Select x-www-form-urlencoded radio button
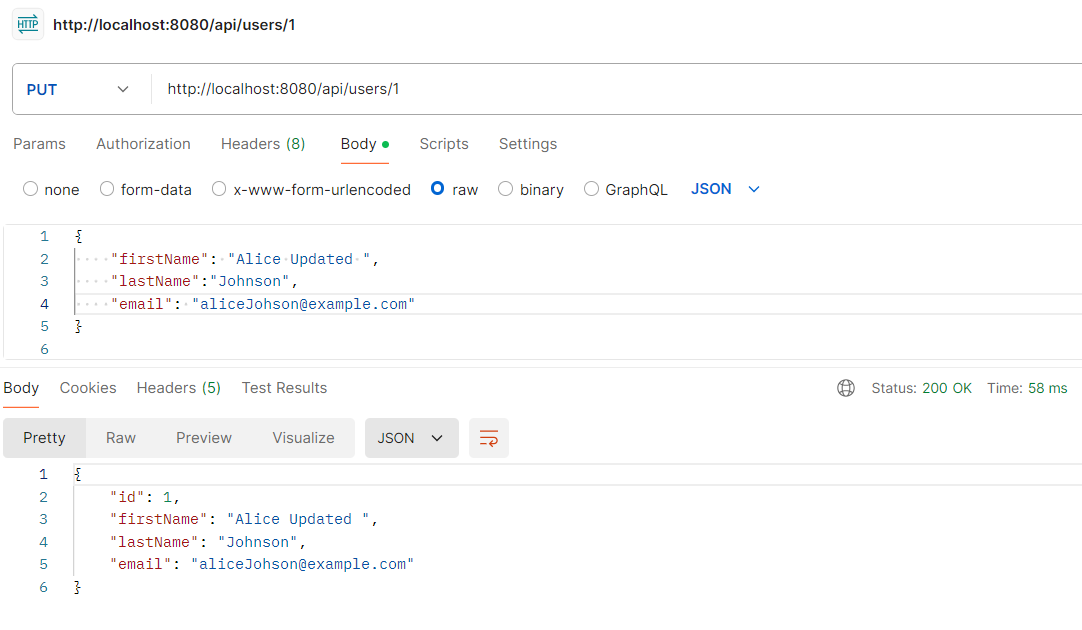Screen dimensions: 1082x630 [x=220, y=189]
